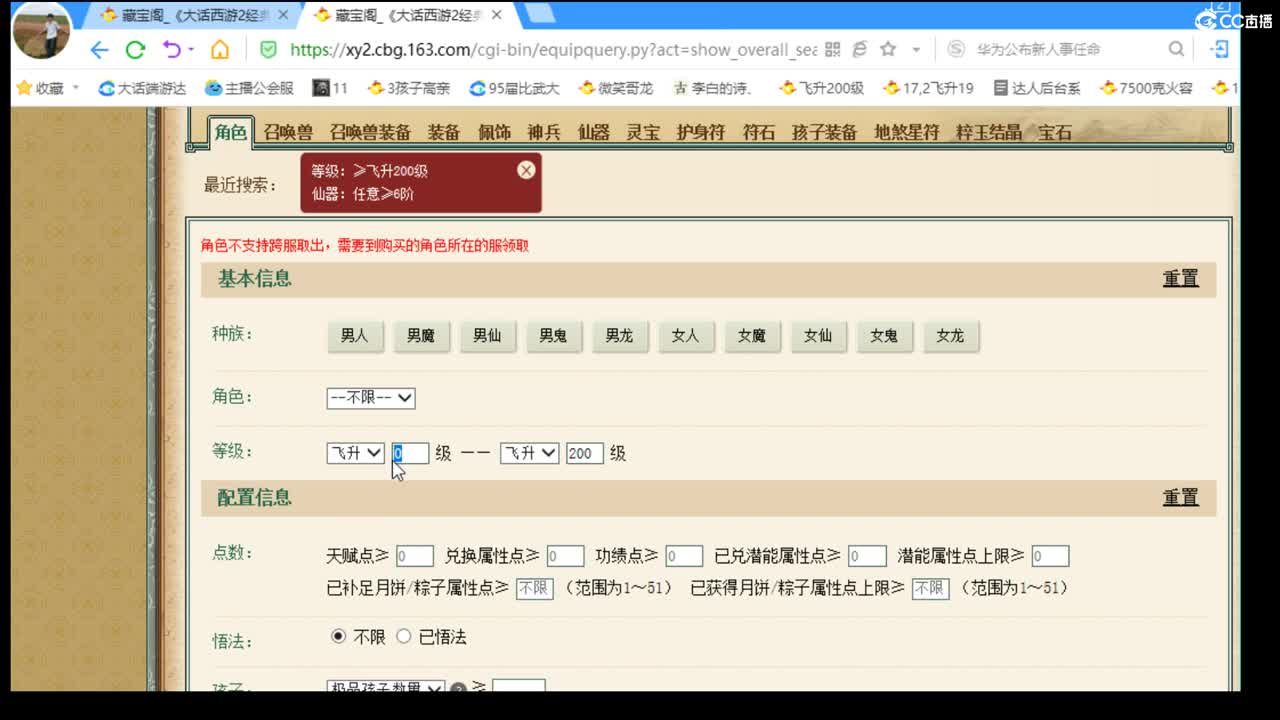This screenshot has width=1280, height=720.
Task: Open the maximum level 飞升 dropdown
Action: [x=529, y=453]
